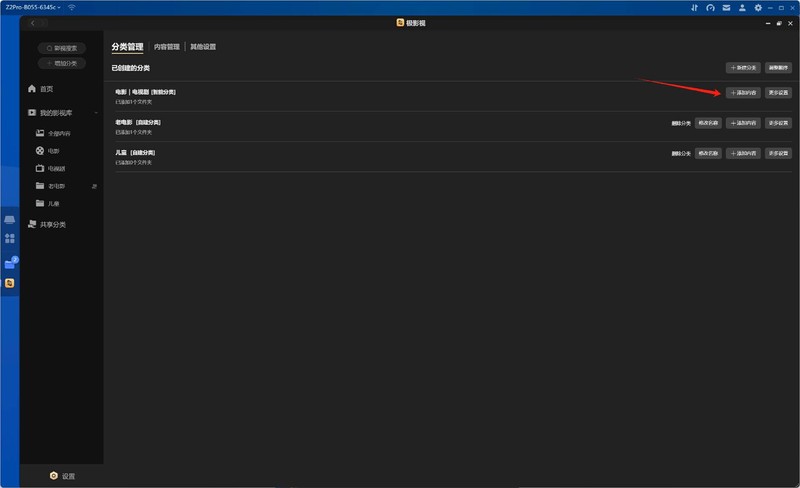
Task: Click the 增加分类 button in sidebar
Action: point(62,63)
